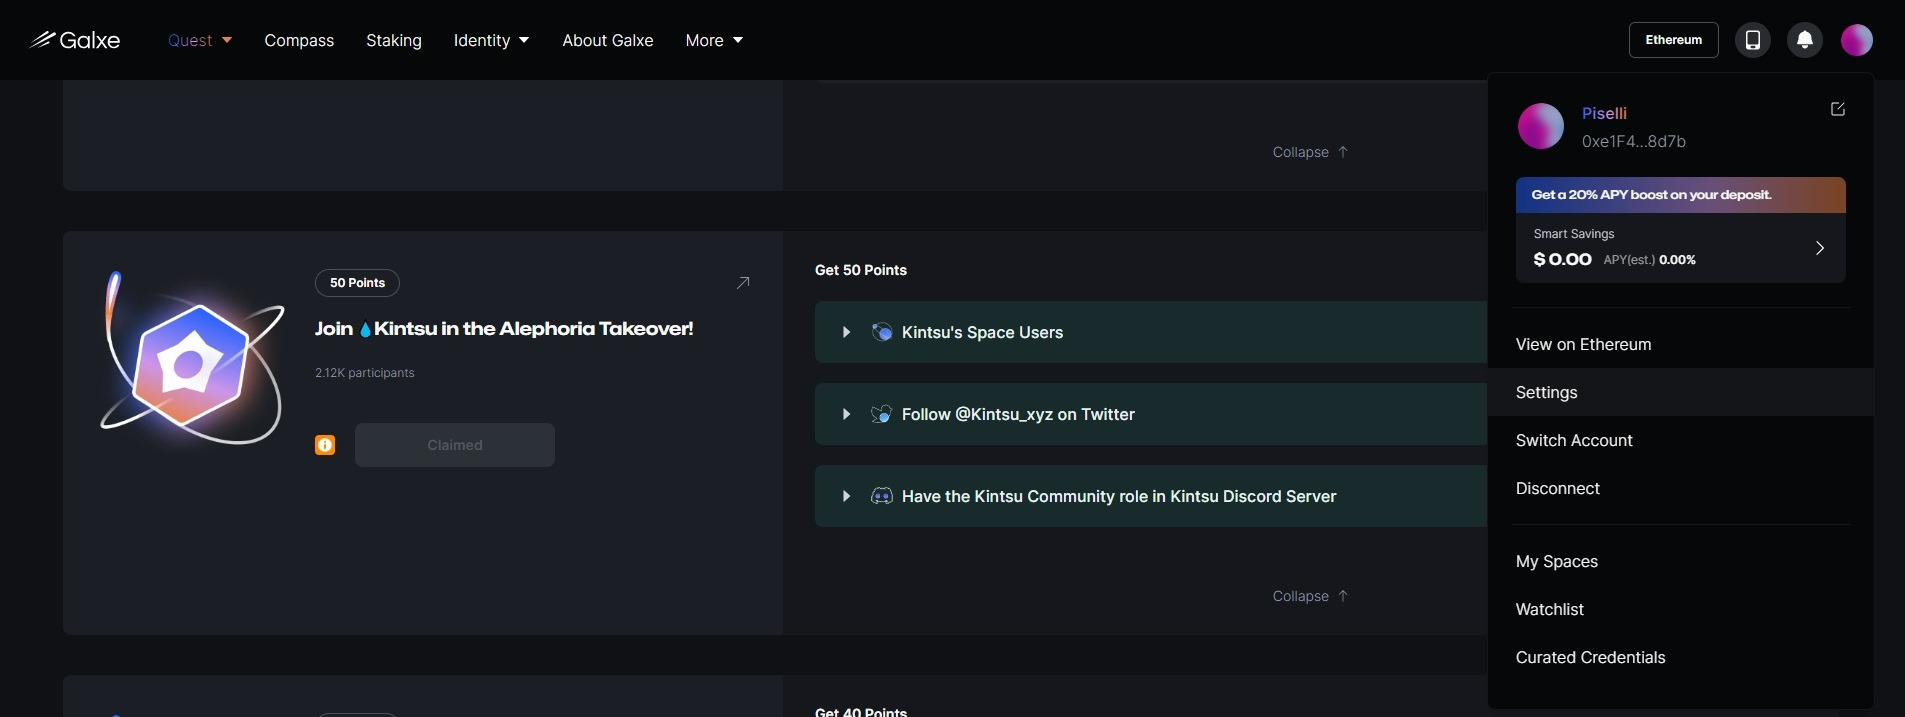The height and width of the screenshot is (717, 1905).
Task: Open the Quest dropdown menu
Action: (200, 40)
